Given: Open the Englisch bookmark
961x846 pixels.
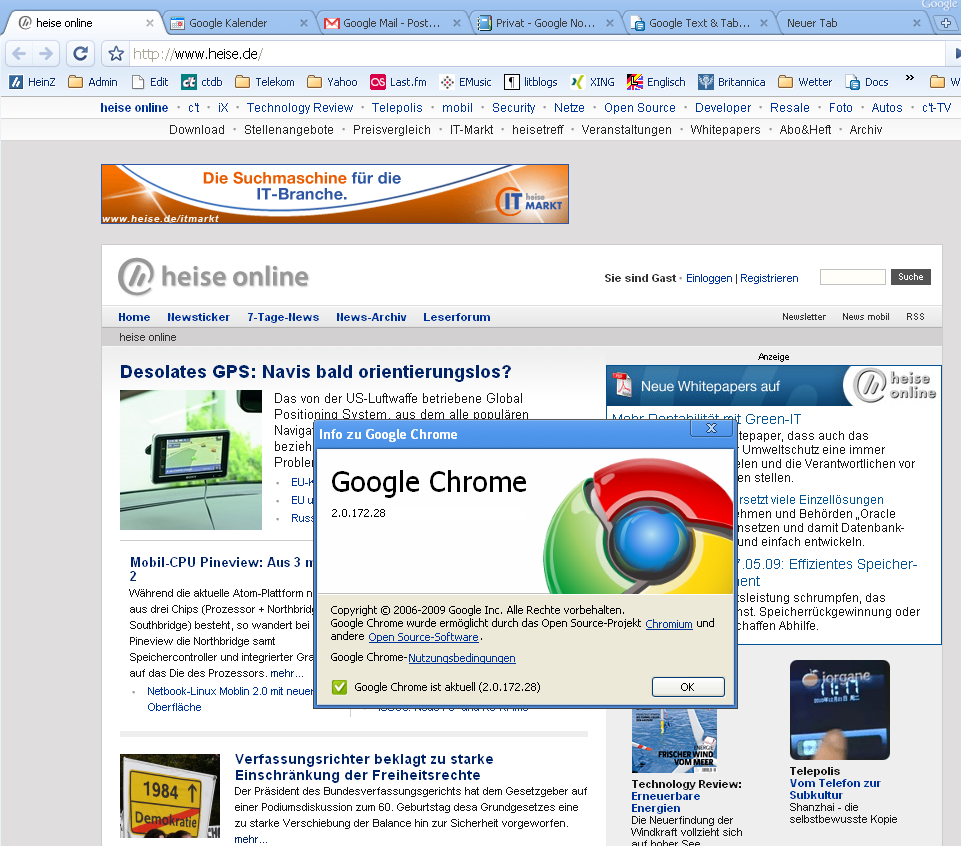Looking at the screenshot, I should tap(656, 82).
